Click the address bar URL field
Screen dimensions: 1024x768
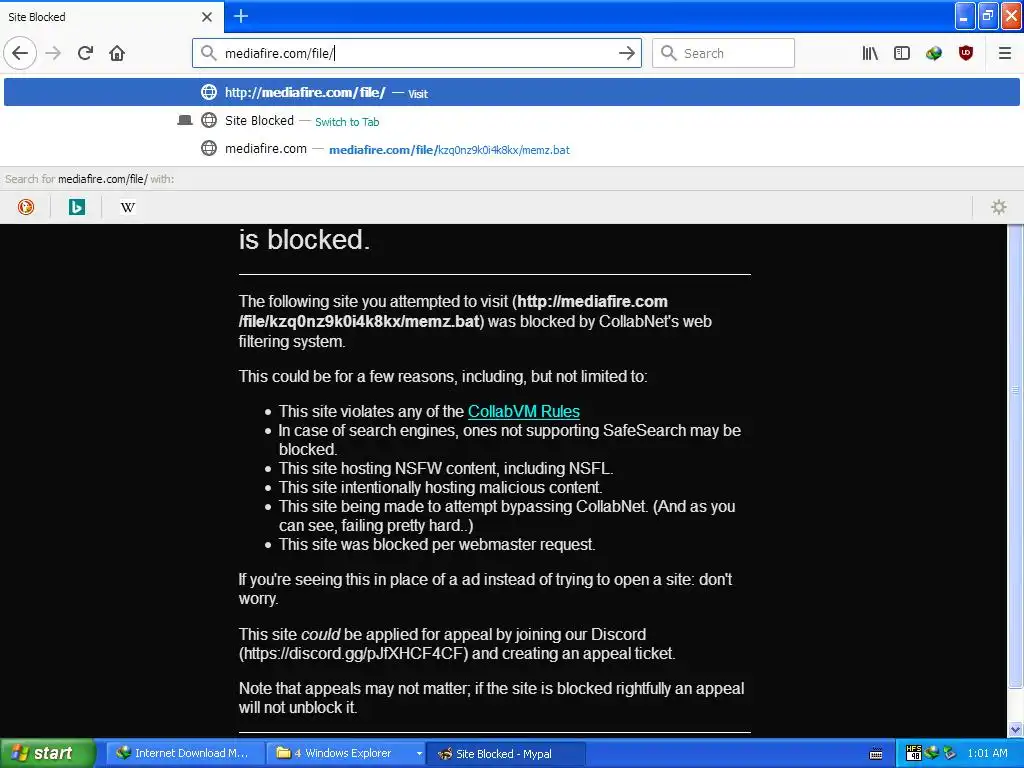point(418,53)
